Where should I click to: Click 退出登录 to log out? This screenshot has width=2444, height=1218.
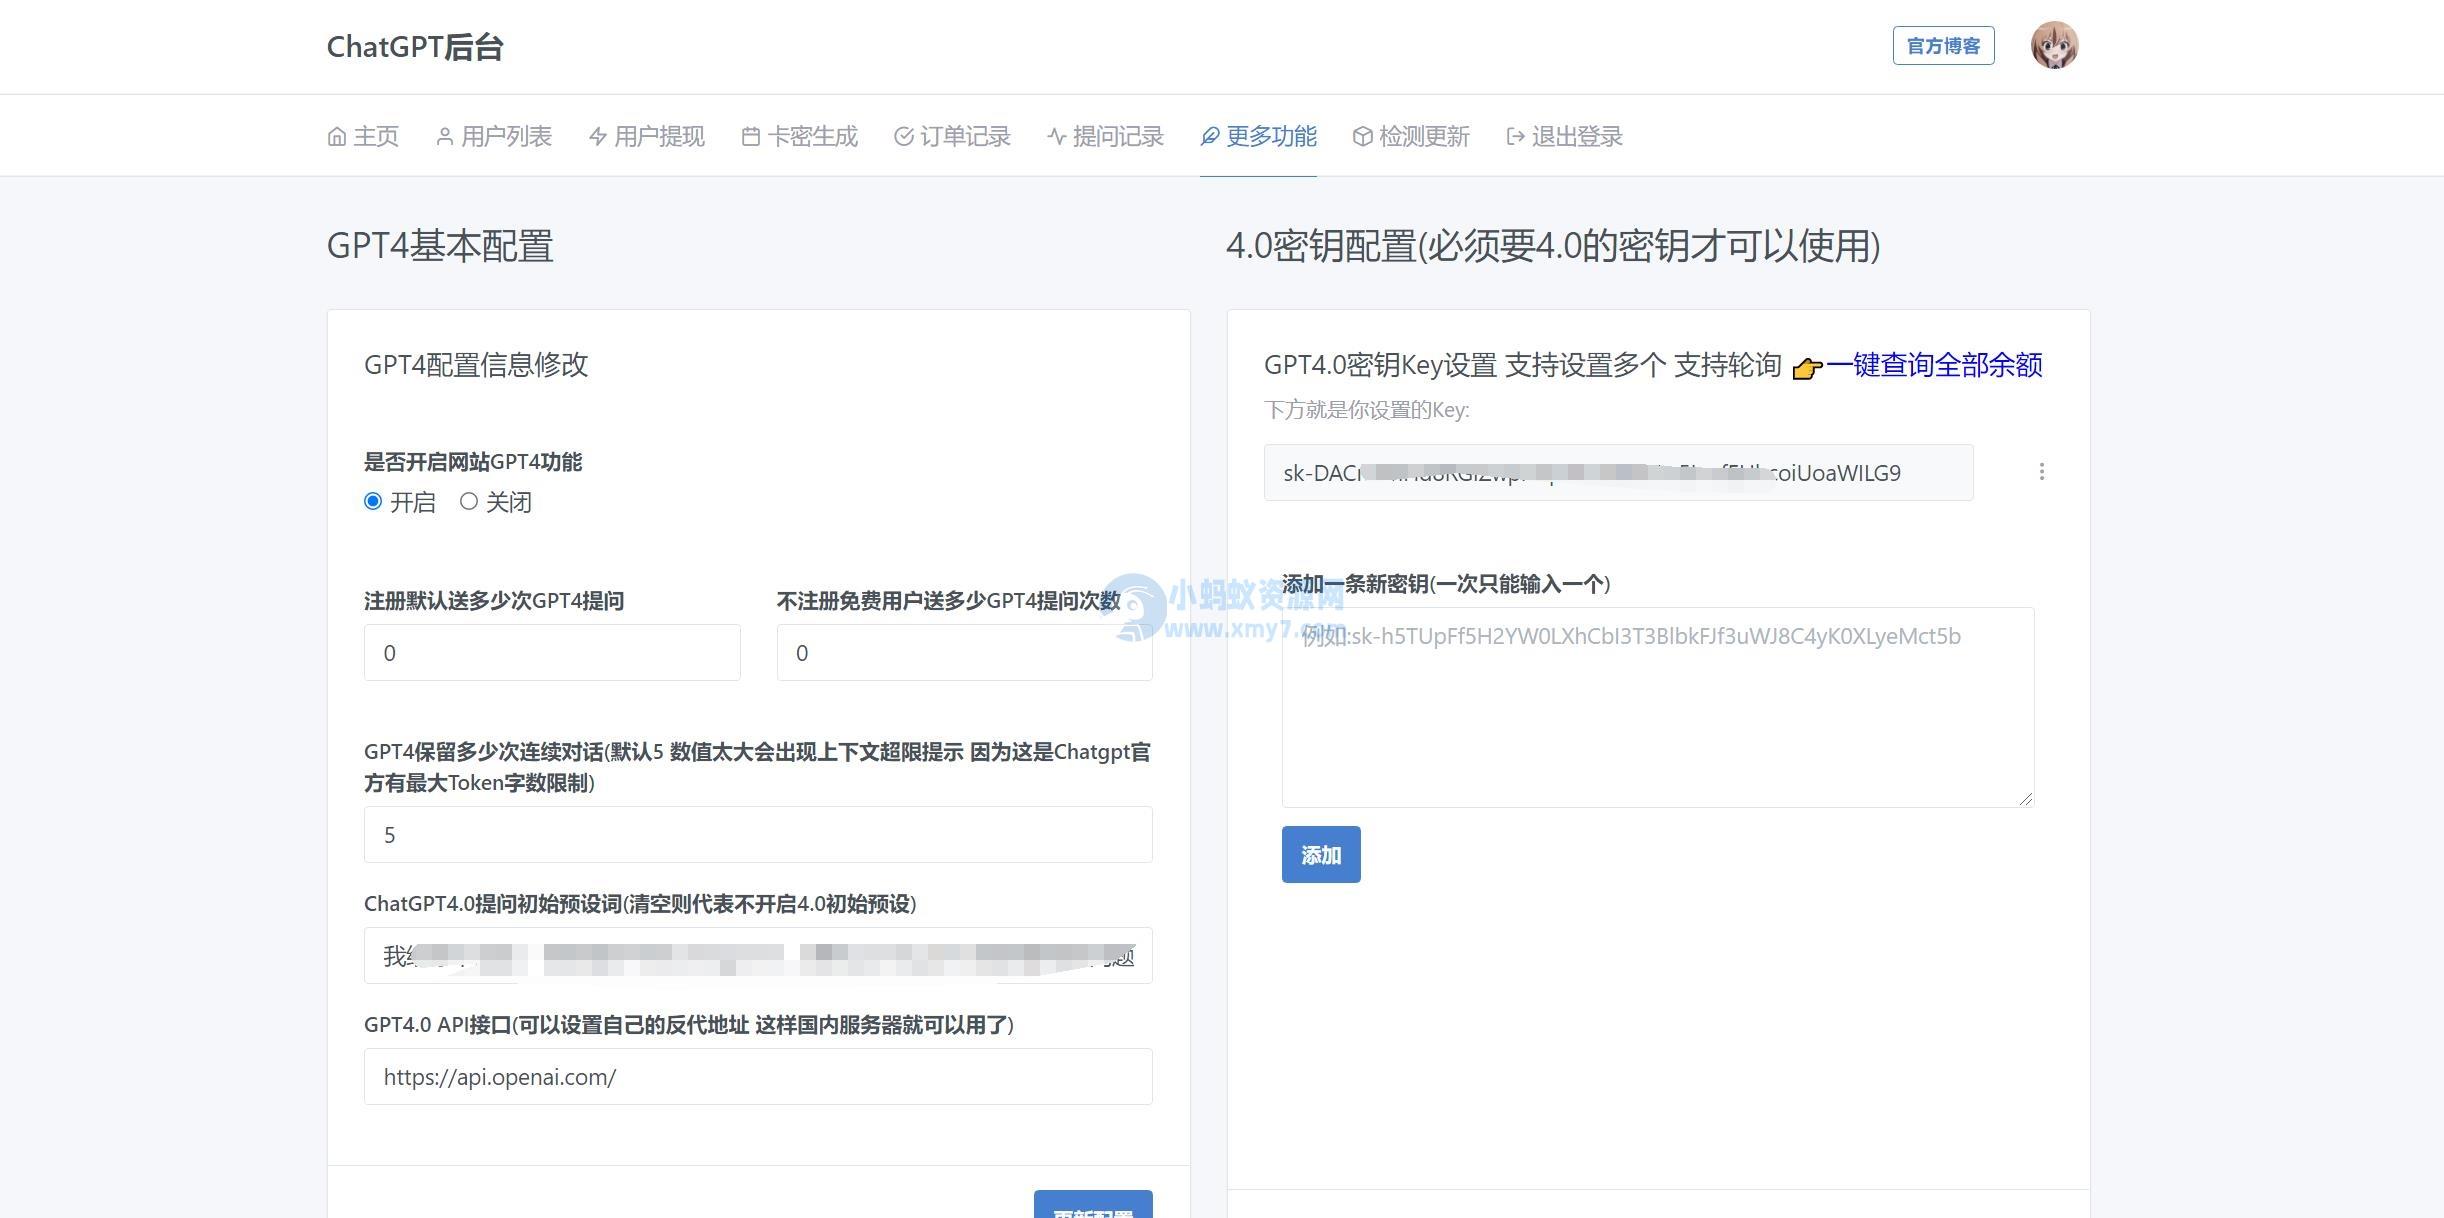pos(1564,136)
